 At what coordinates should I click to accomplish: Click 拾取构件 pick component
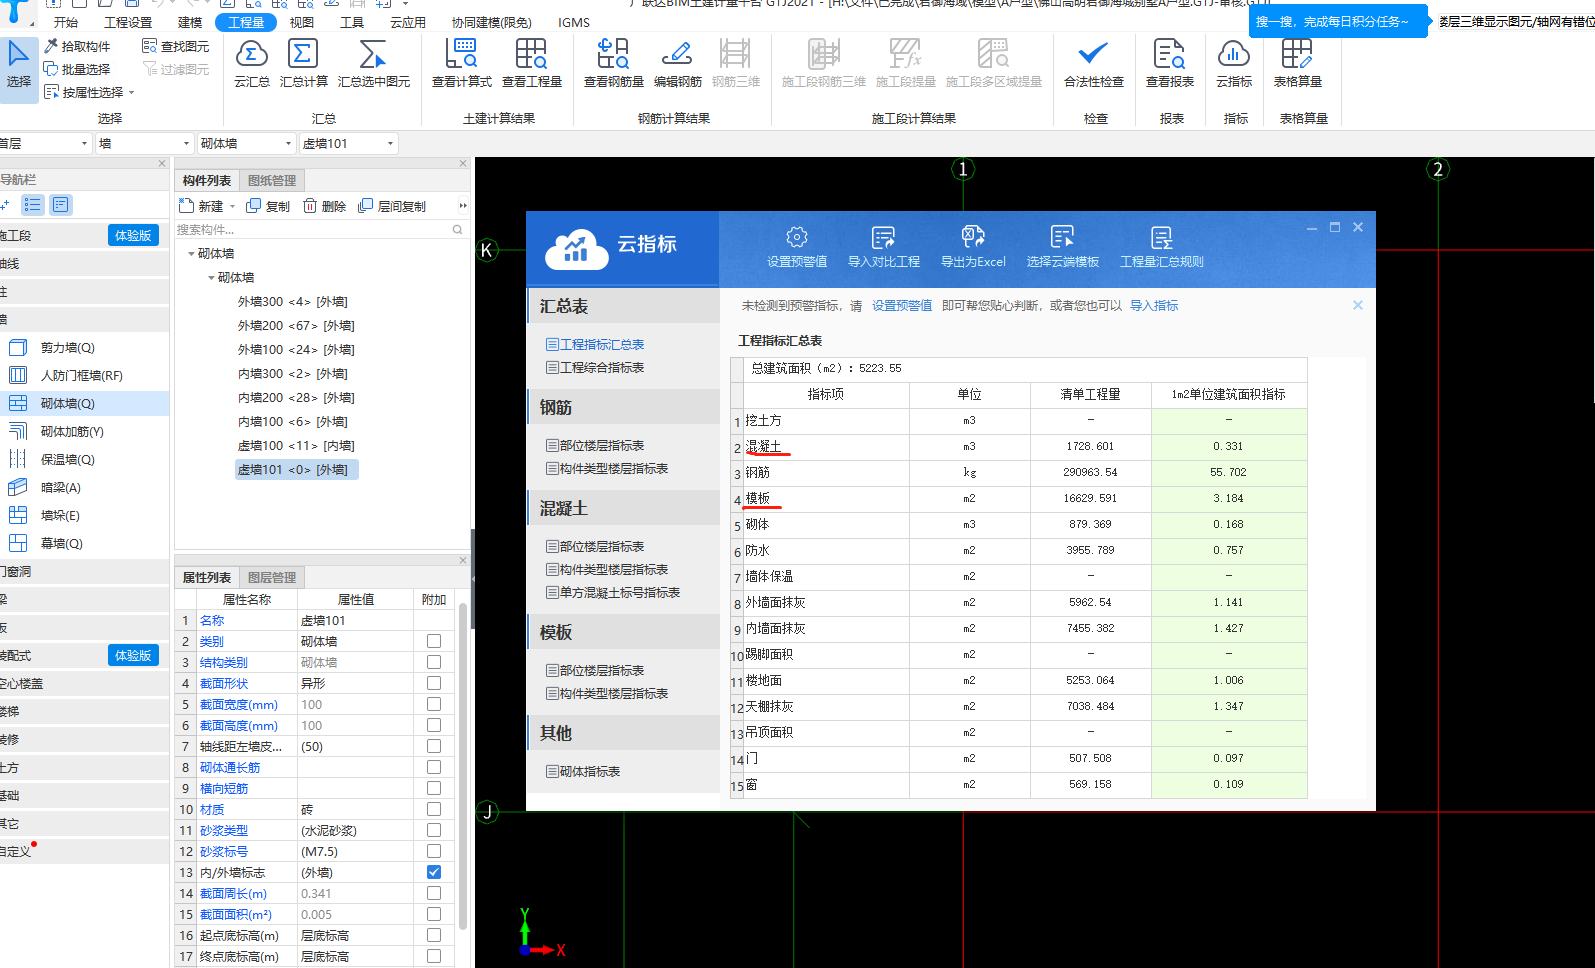coord(78,46)
